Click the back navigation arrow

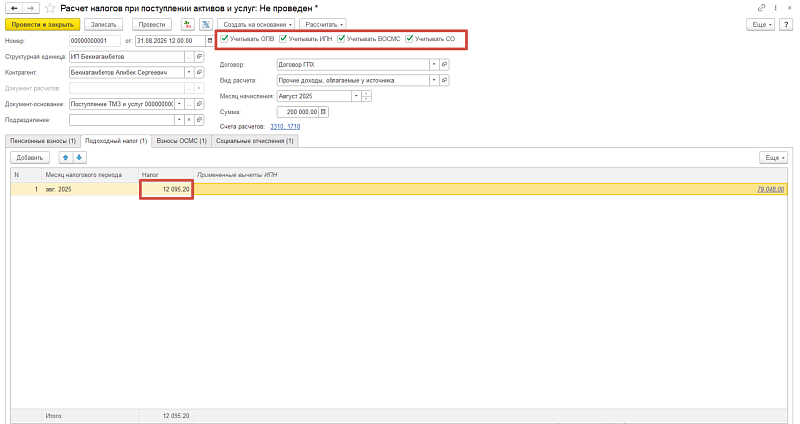tap(13, 7)
